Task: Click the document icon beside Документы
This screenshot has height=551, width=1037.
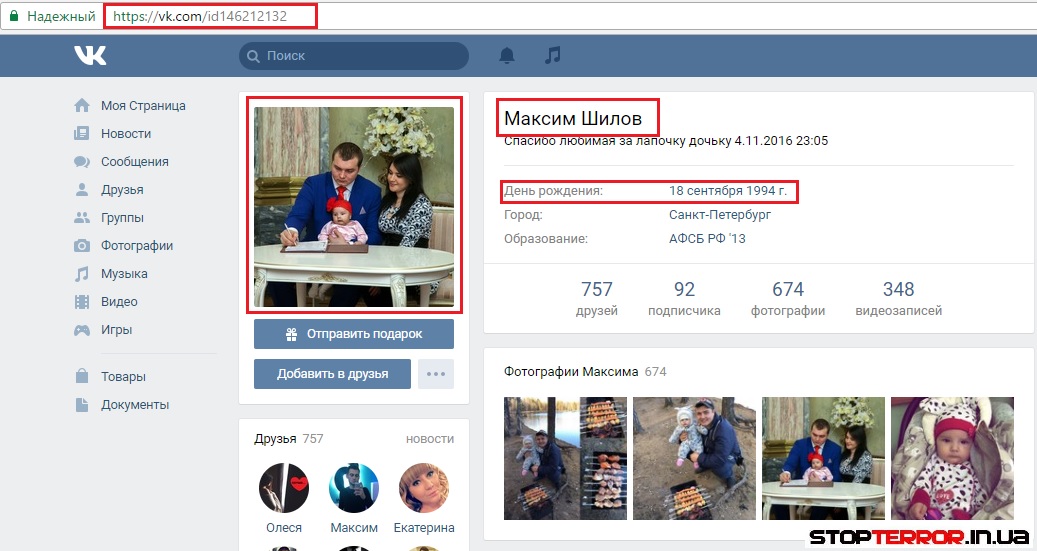Action: (x=82, y=404)
